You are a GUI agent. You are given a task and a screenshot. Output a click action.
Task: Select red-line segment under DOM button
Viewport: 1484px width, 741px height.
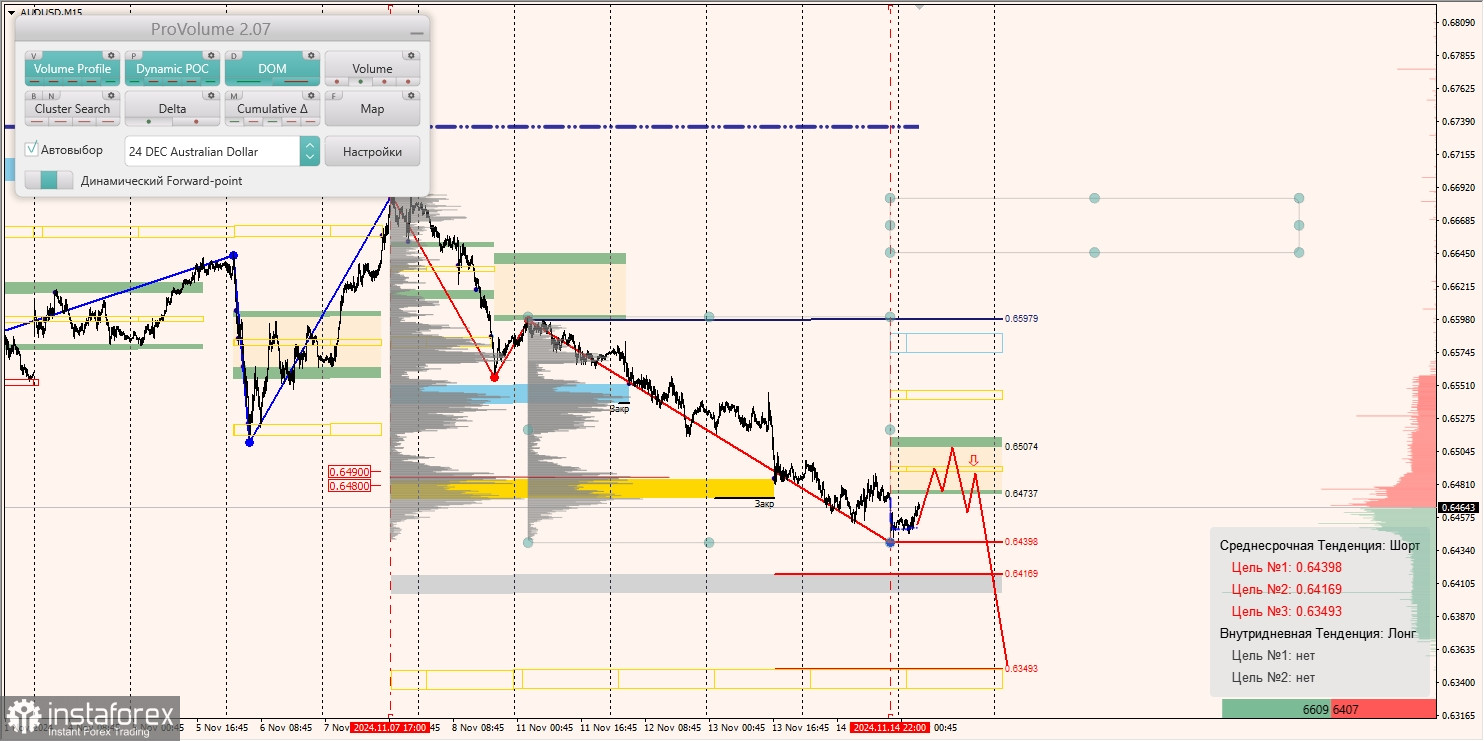click(x=296, y=82)
